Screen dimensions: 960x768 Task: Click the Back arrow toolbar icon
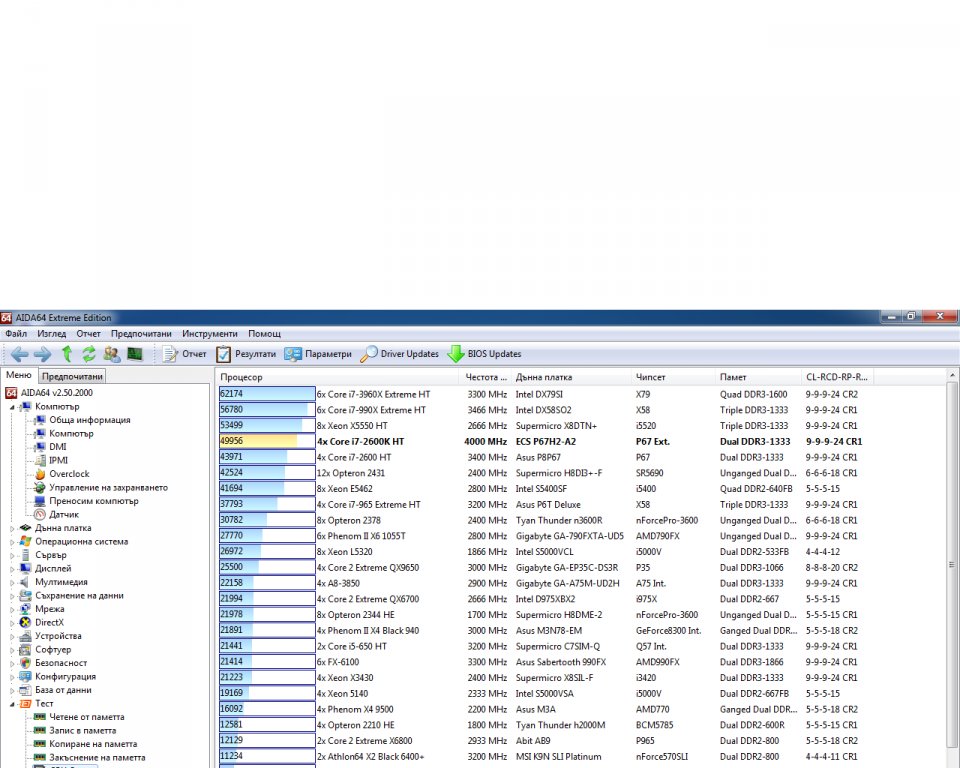19,354
